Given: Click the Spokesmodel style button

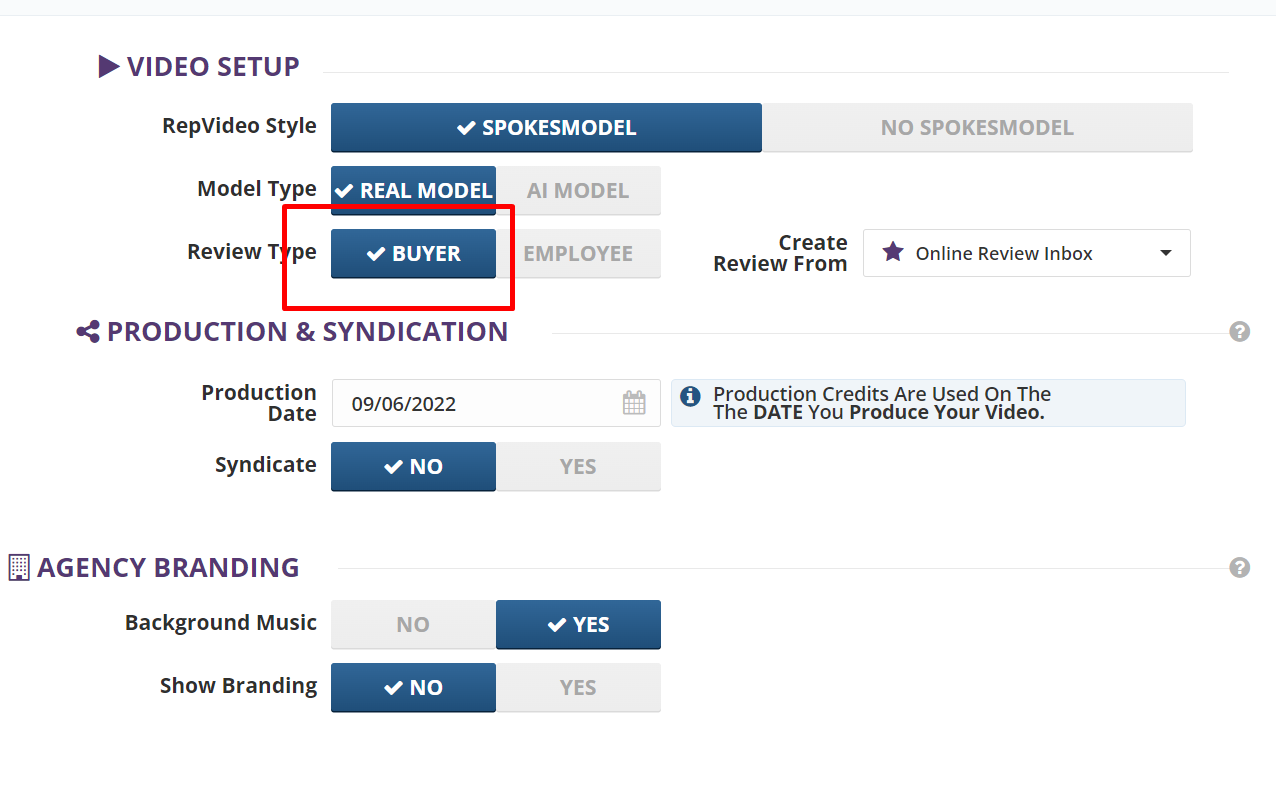Looking at the screenshot, I should click(x=546, y=128).
